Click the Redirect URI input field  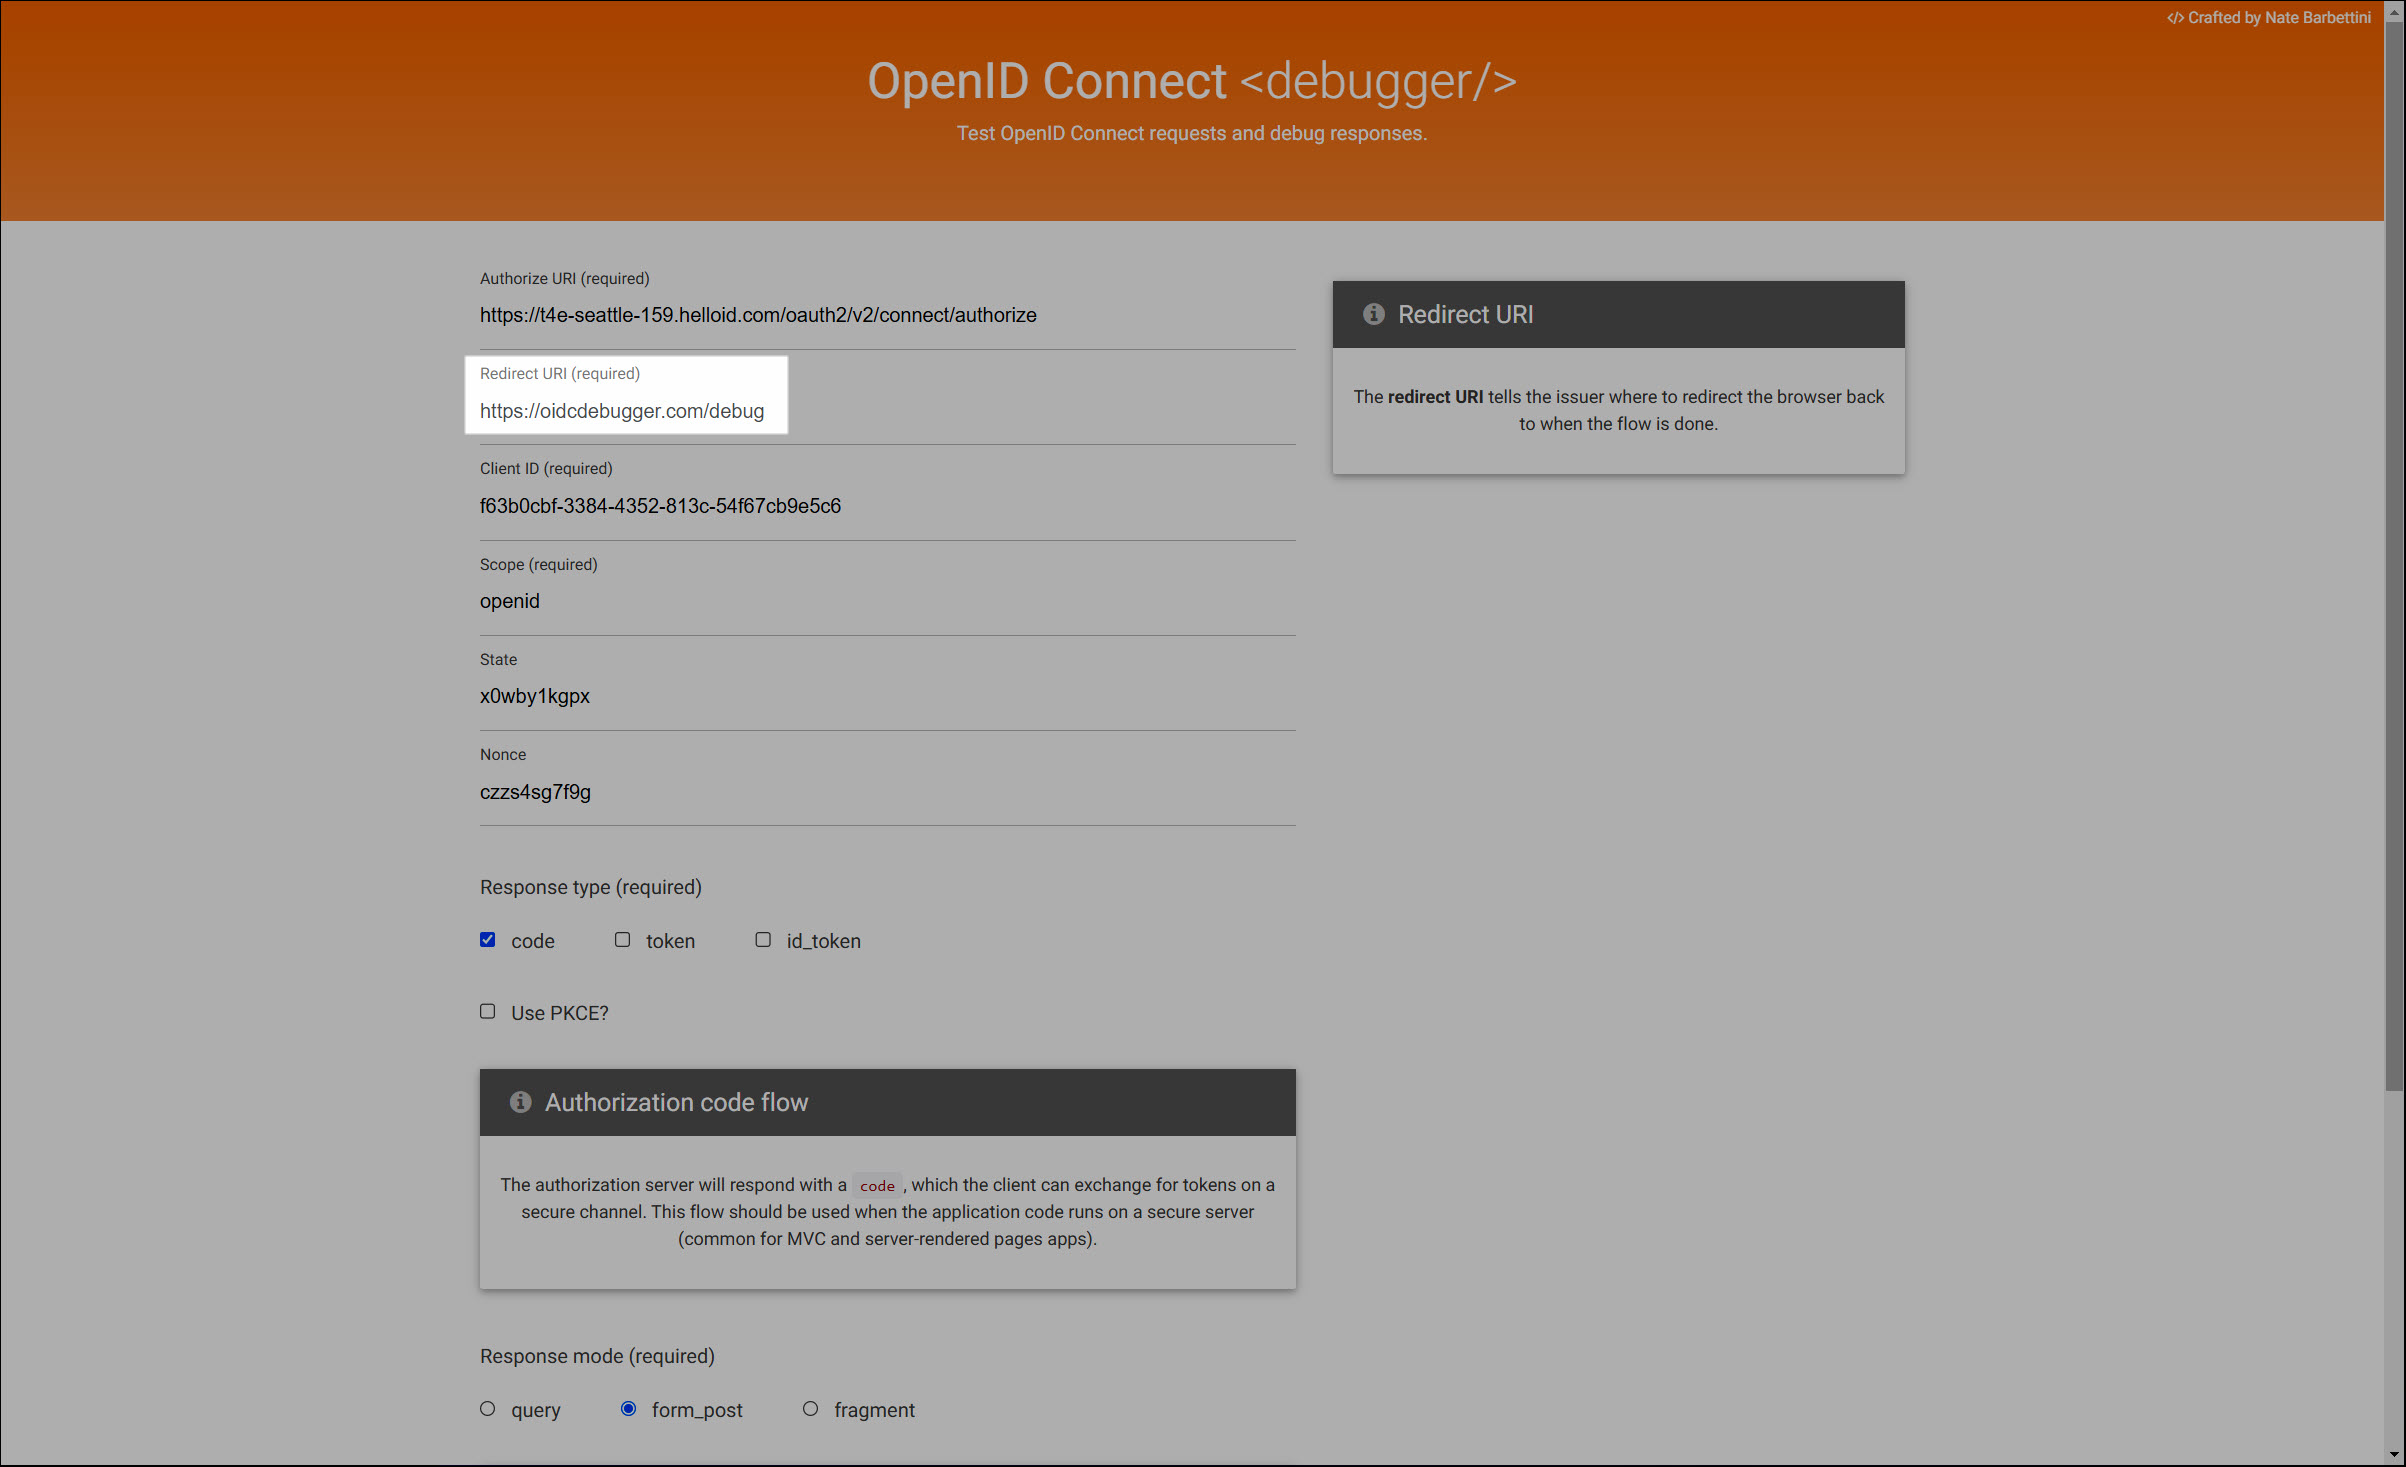[888, 411]
